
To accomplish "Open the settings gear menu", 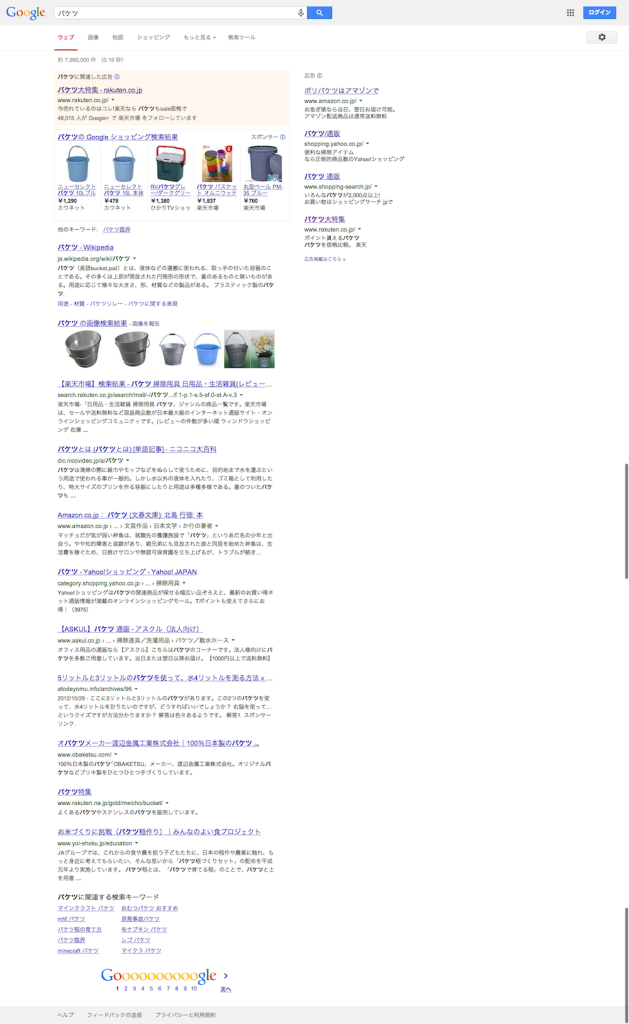I will 601,37.
